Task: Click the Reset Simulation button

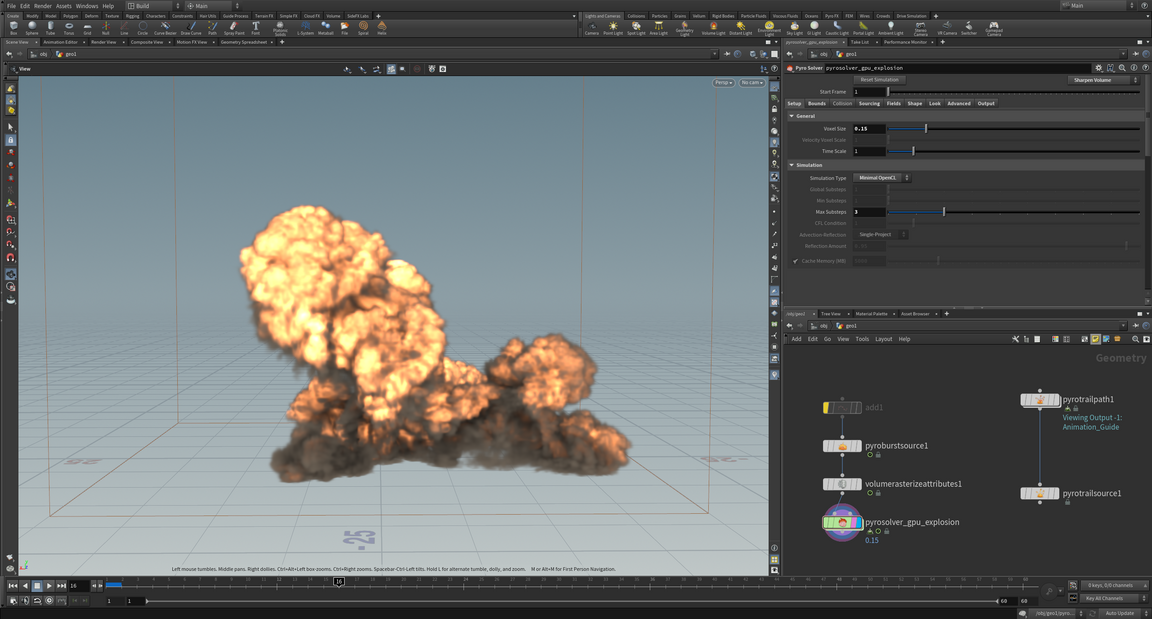Action: pos(880,80)
